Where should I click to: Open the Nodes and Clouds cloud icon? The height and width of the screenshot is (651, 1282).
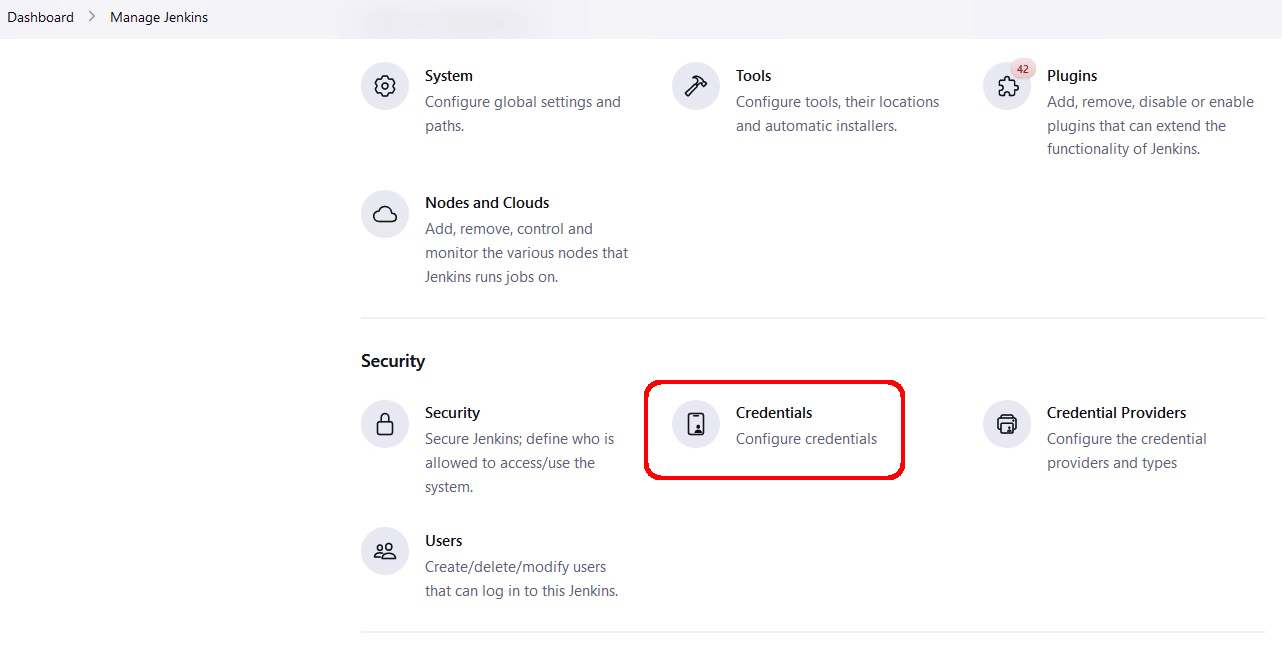(x=385, y=214)
